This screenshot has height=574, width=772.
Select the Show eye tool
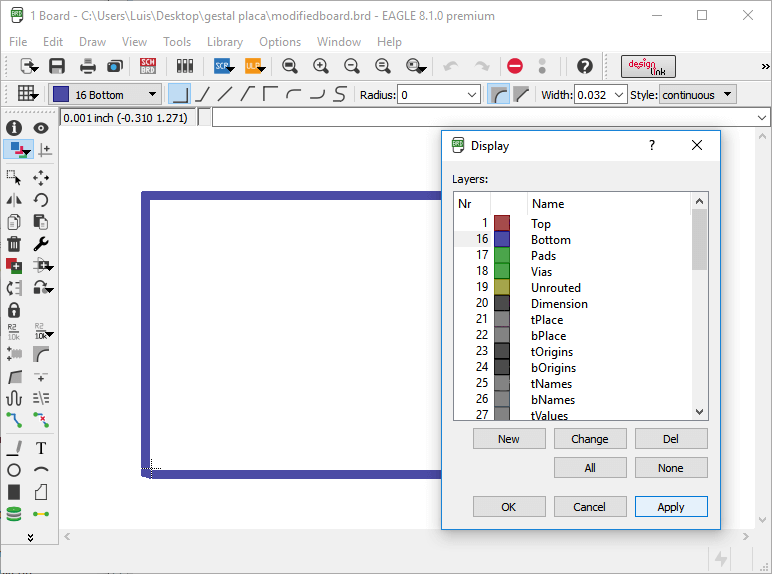41,128
